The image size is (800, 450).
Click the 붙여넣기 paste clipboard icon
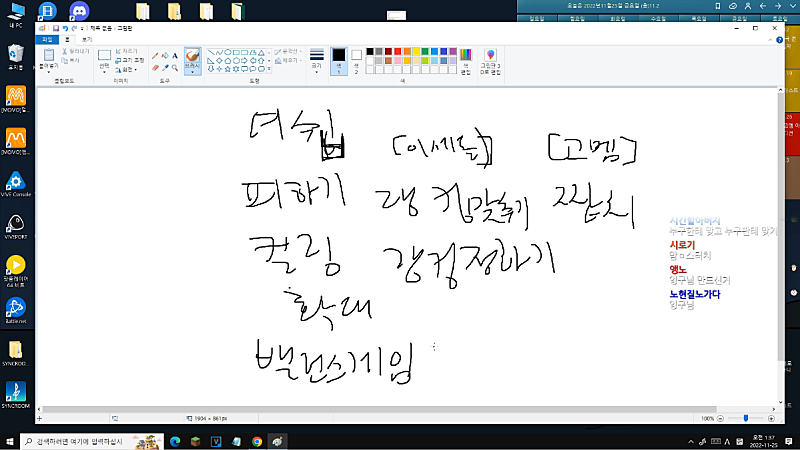point(49,55)
